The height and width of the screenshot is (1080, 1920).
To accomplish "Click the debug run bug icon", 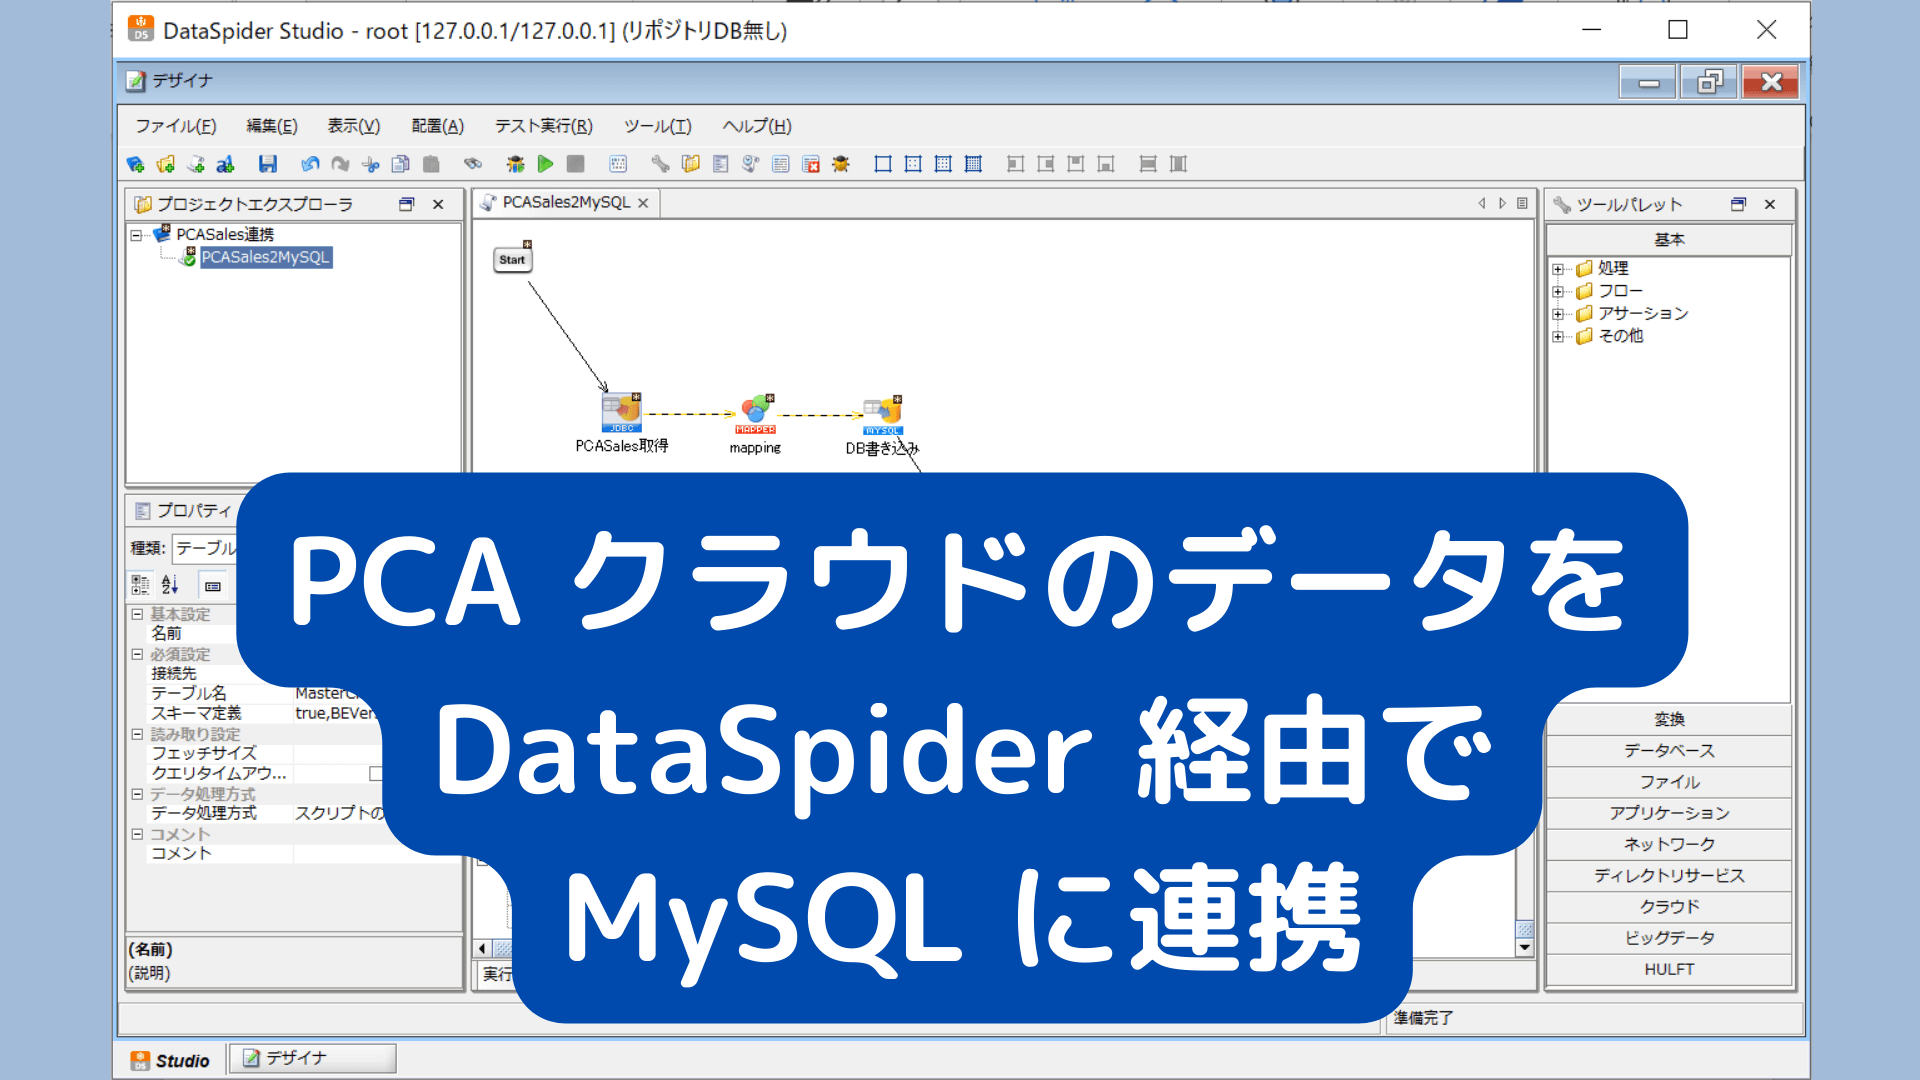I will coord(515,164).
